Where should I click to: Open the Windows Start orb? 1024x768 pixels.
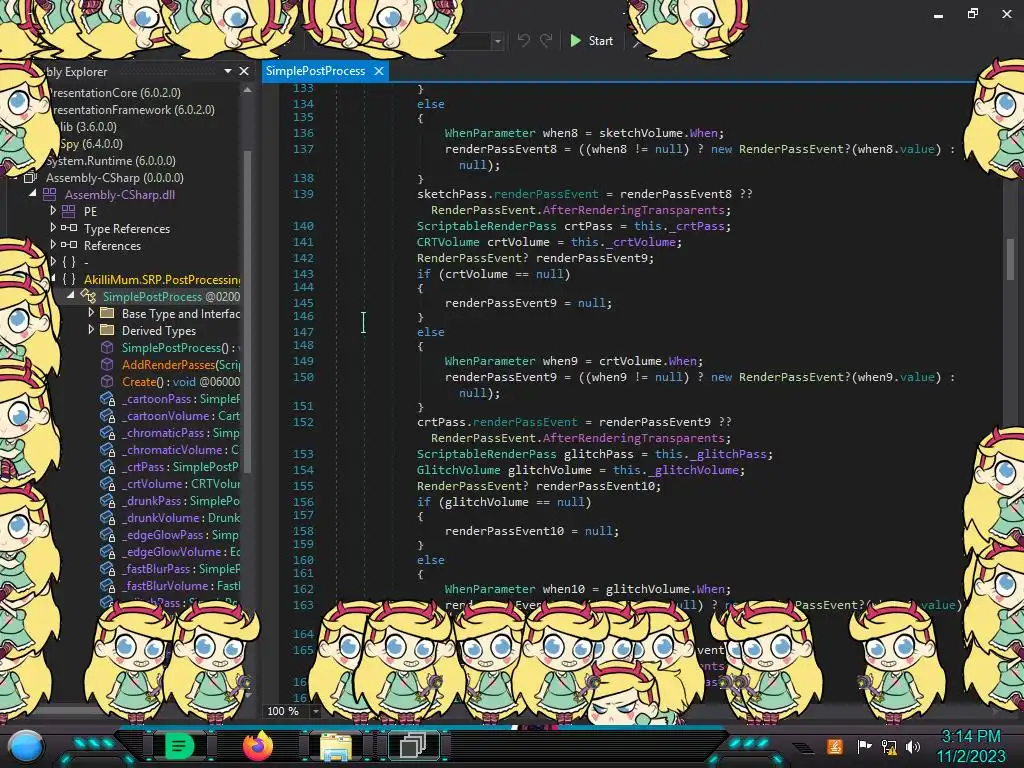tap(26, 747)
